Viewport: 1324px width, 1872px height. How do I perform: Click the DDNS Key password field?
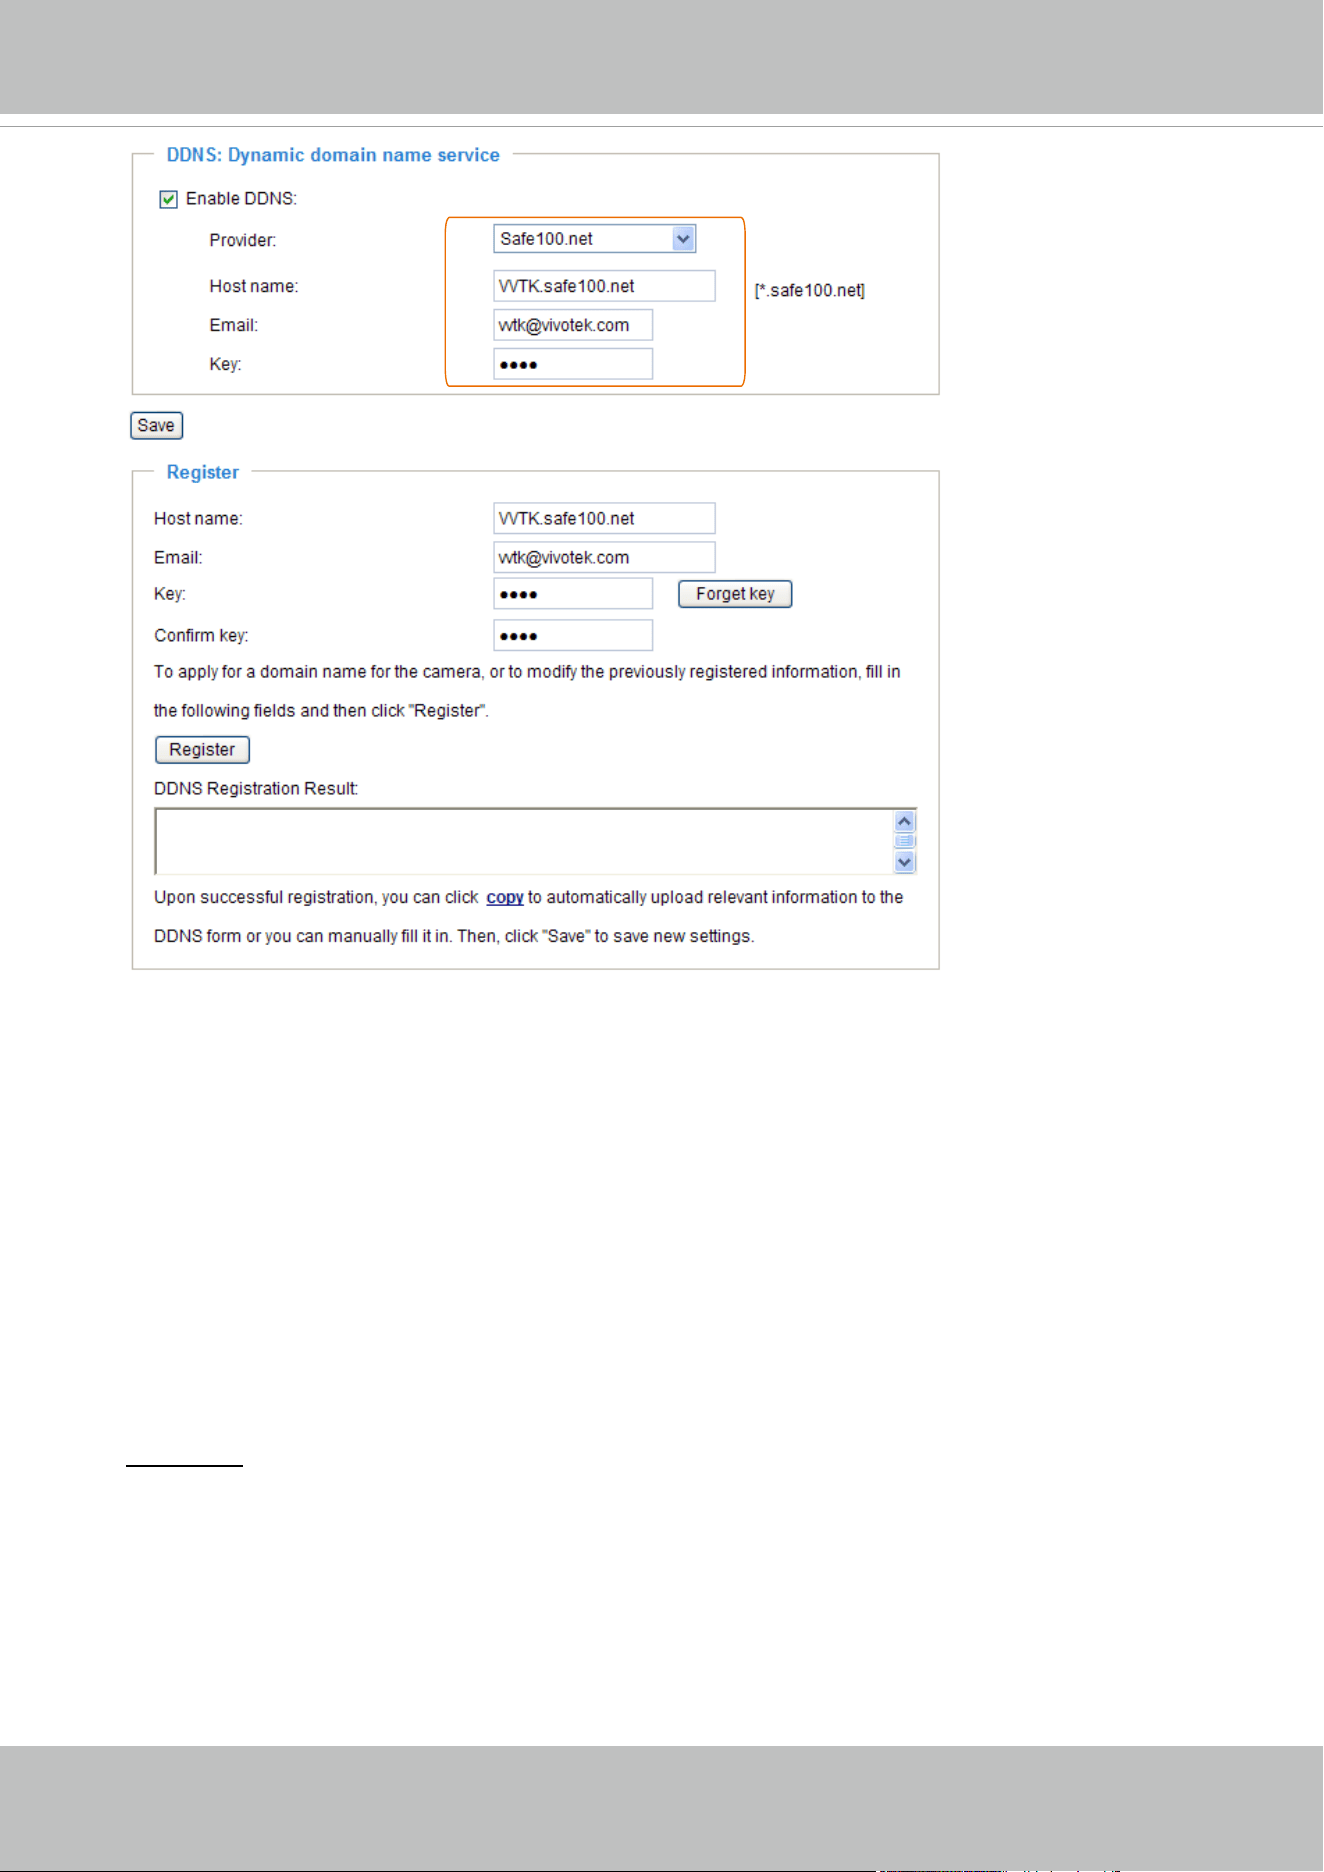(x=573, y=364)
